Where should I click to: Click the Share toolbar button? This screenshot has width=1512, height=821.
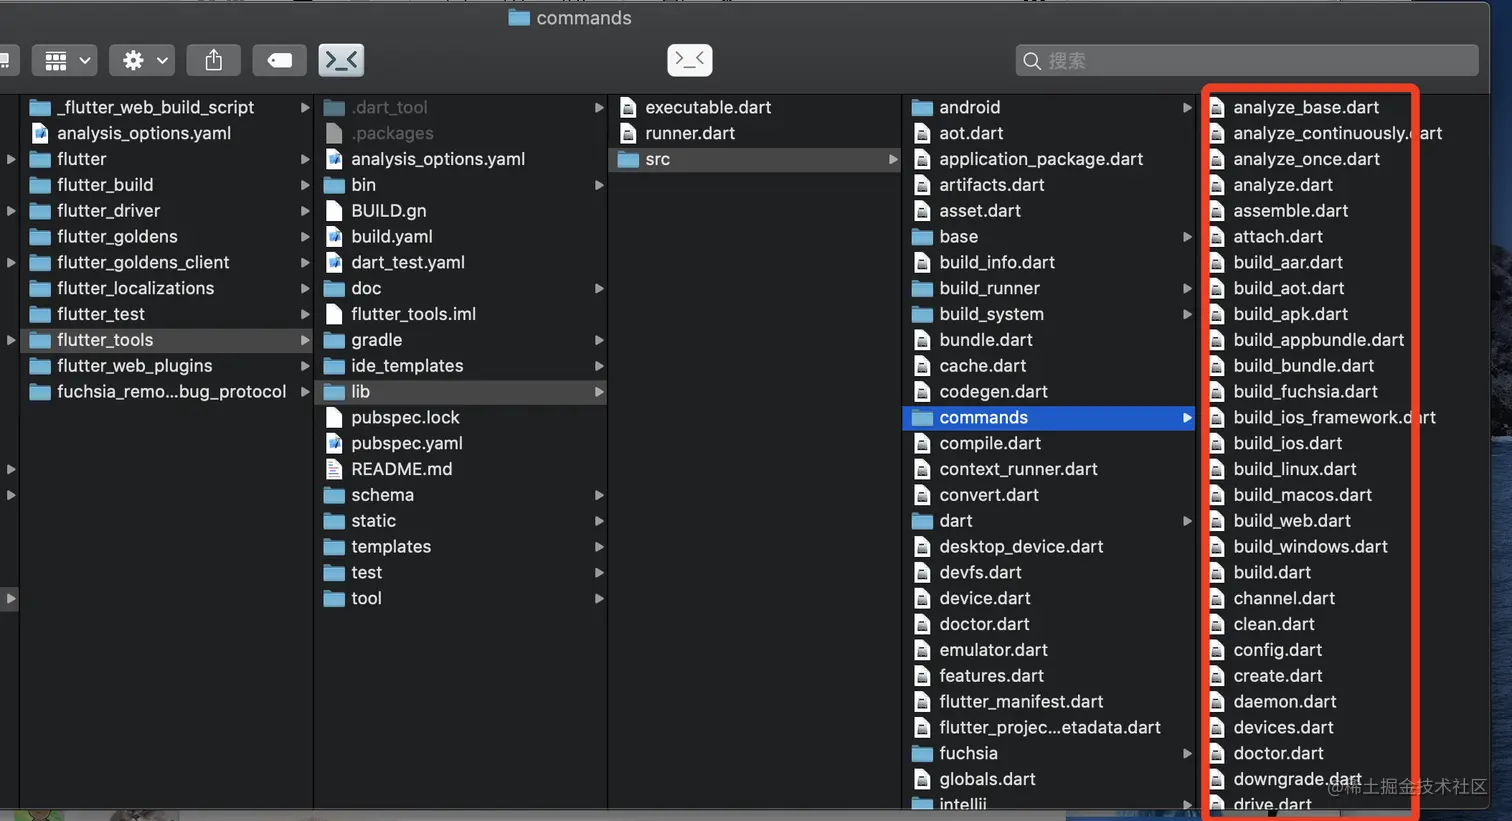click(x=213, y=60)
